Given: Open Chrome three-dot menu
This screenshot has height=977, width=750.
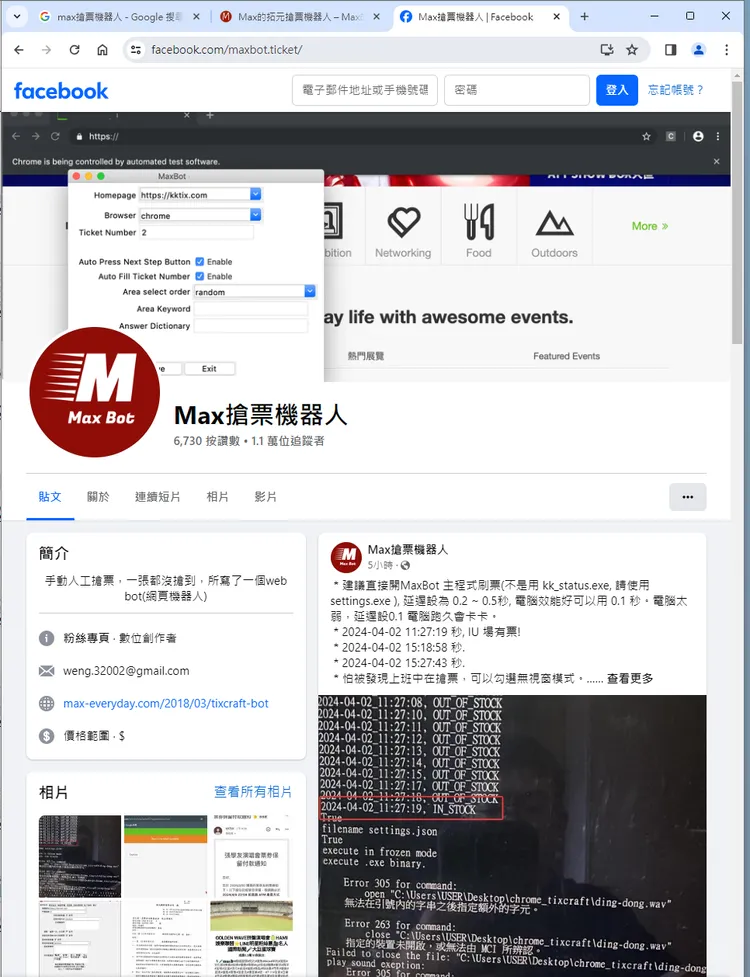Looking at the screenshot, I should pyautogui.click(x=726, y=50).
